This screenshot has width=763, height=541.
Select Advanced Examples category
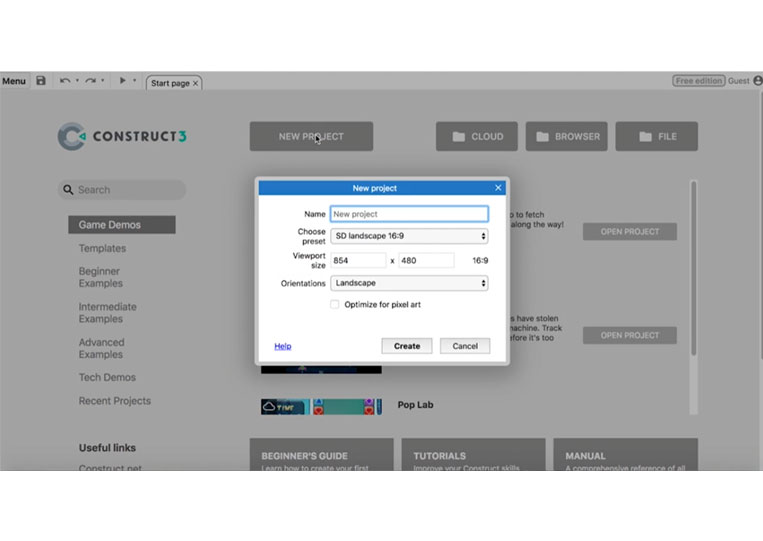(x=102, y=348)
